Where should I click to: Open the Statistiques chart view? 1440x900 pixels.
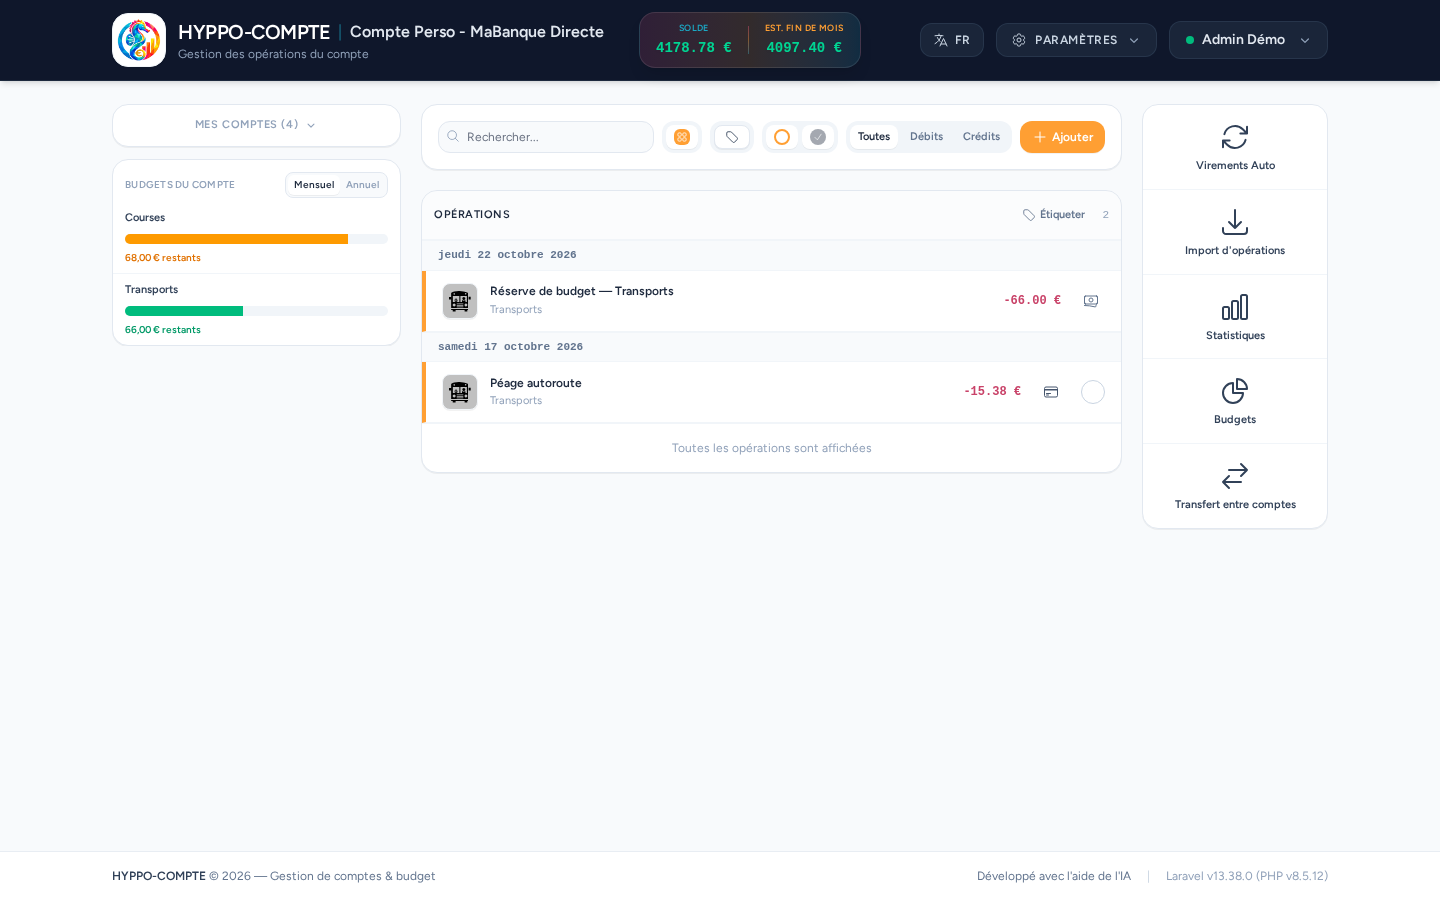[1235, 317]
